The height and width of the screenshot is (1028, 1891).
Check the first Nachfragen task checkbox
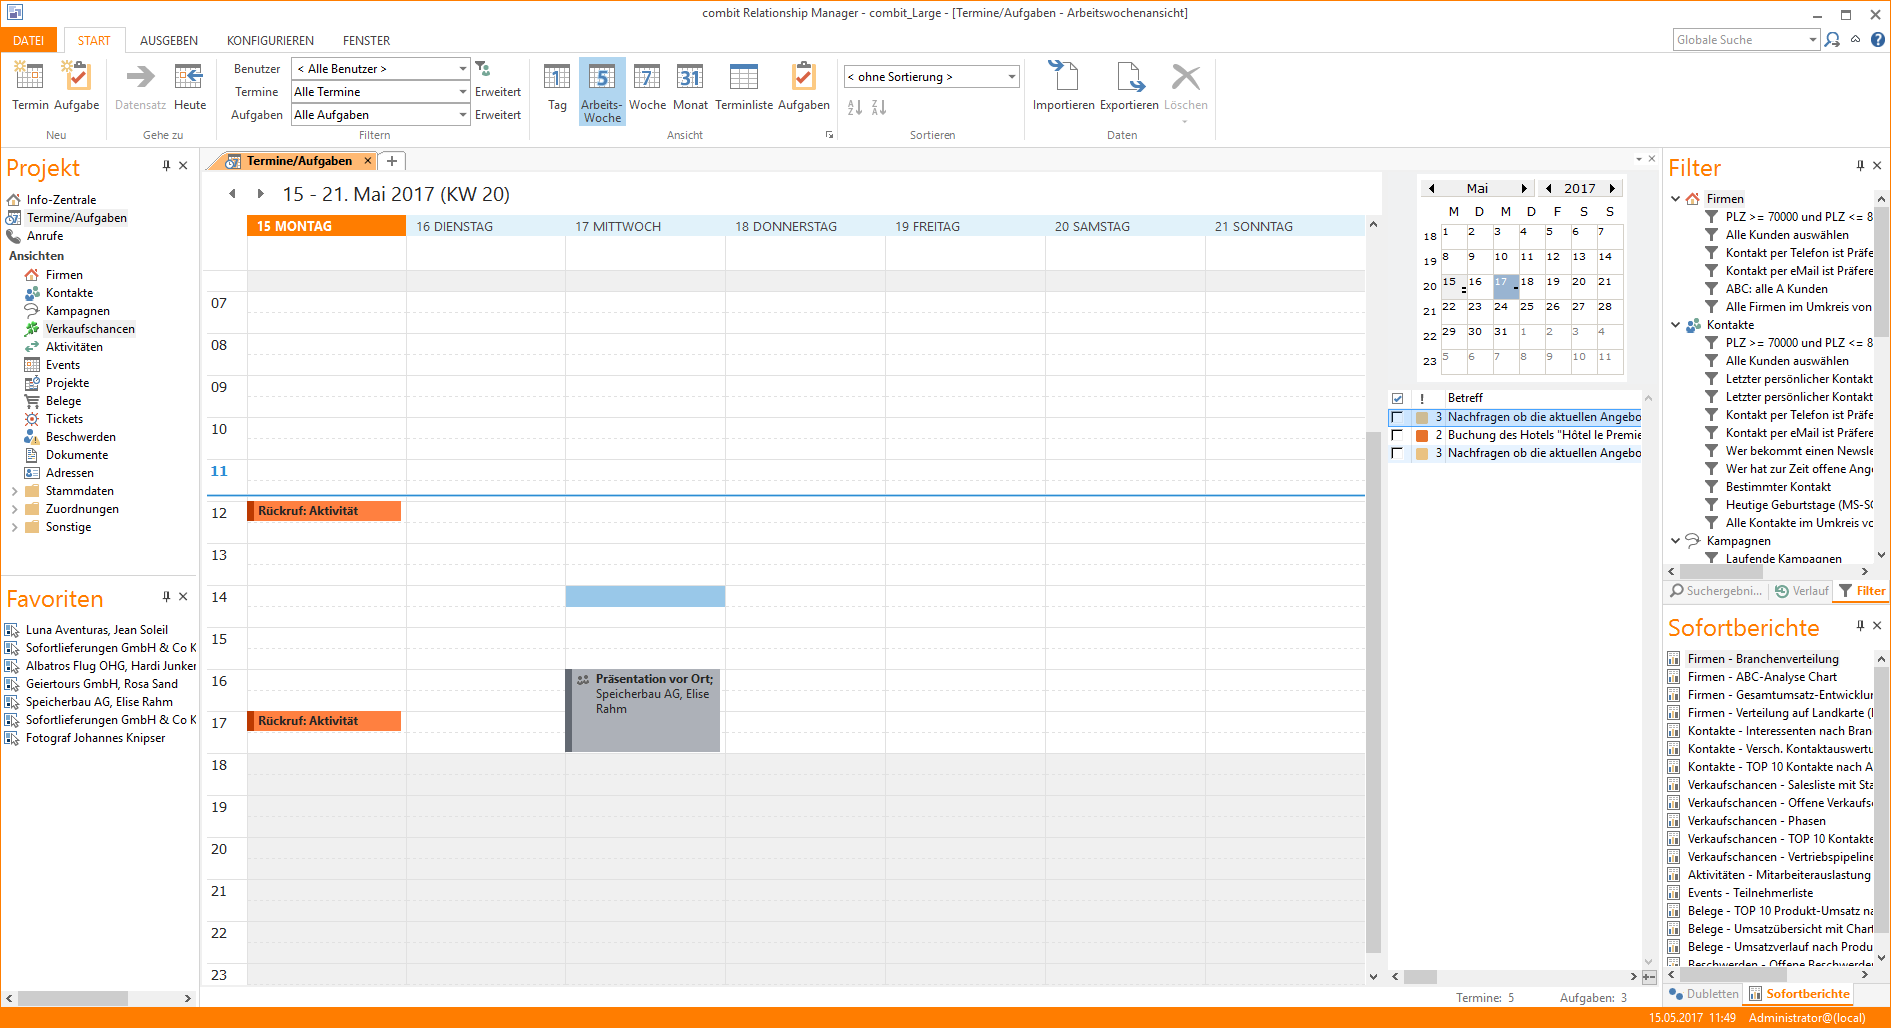(1397, 418)
